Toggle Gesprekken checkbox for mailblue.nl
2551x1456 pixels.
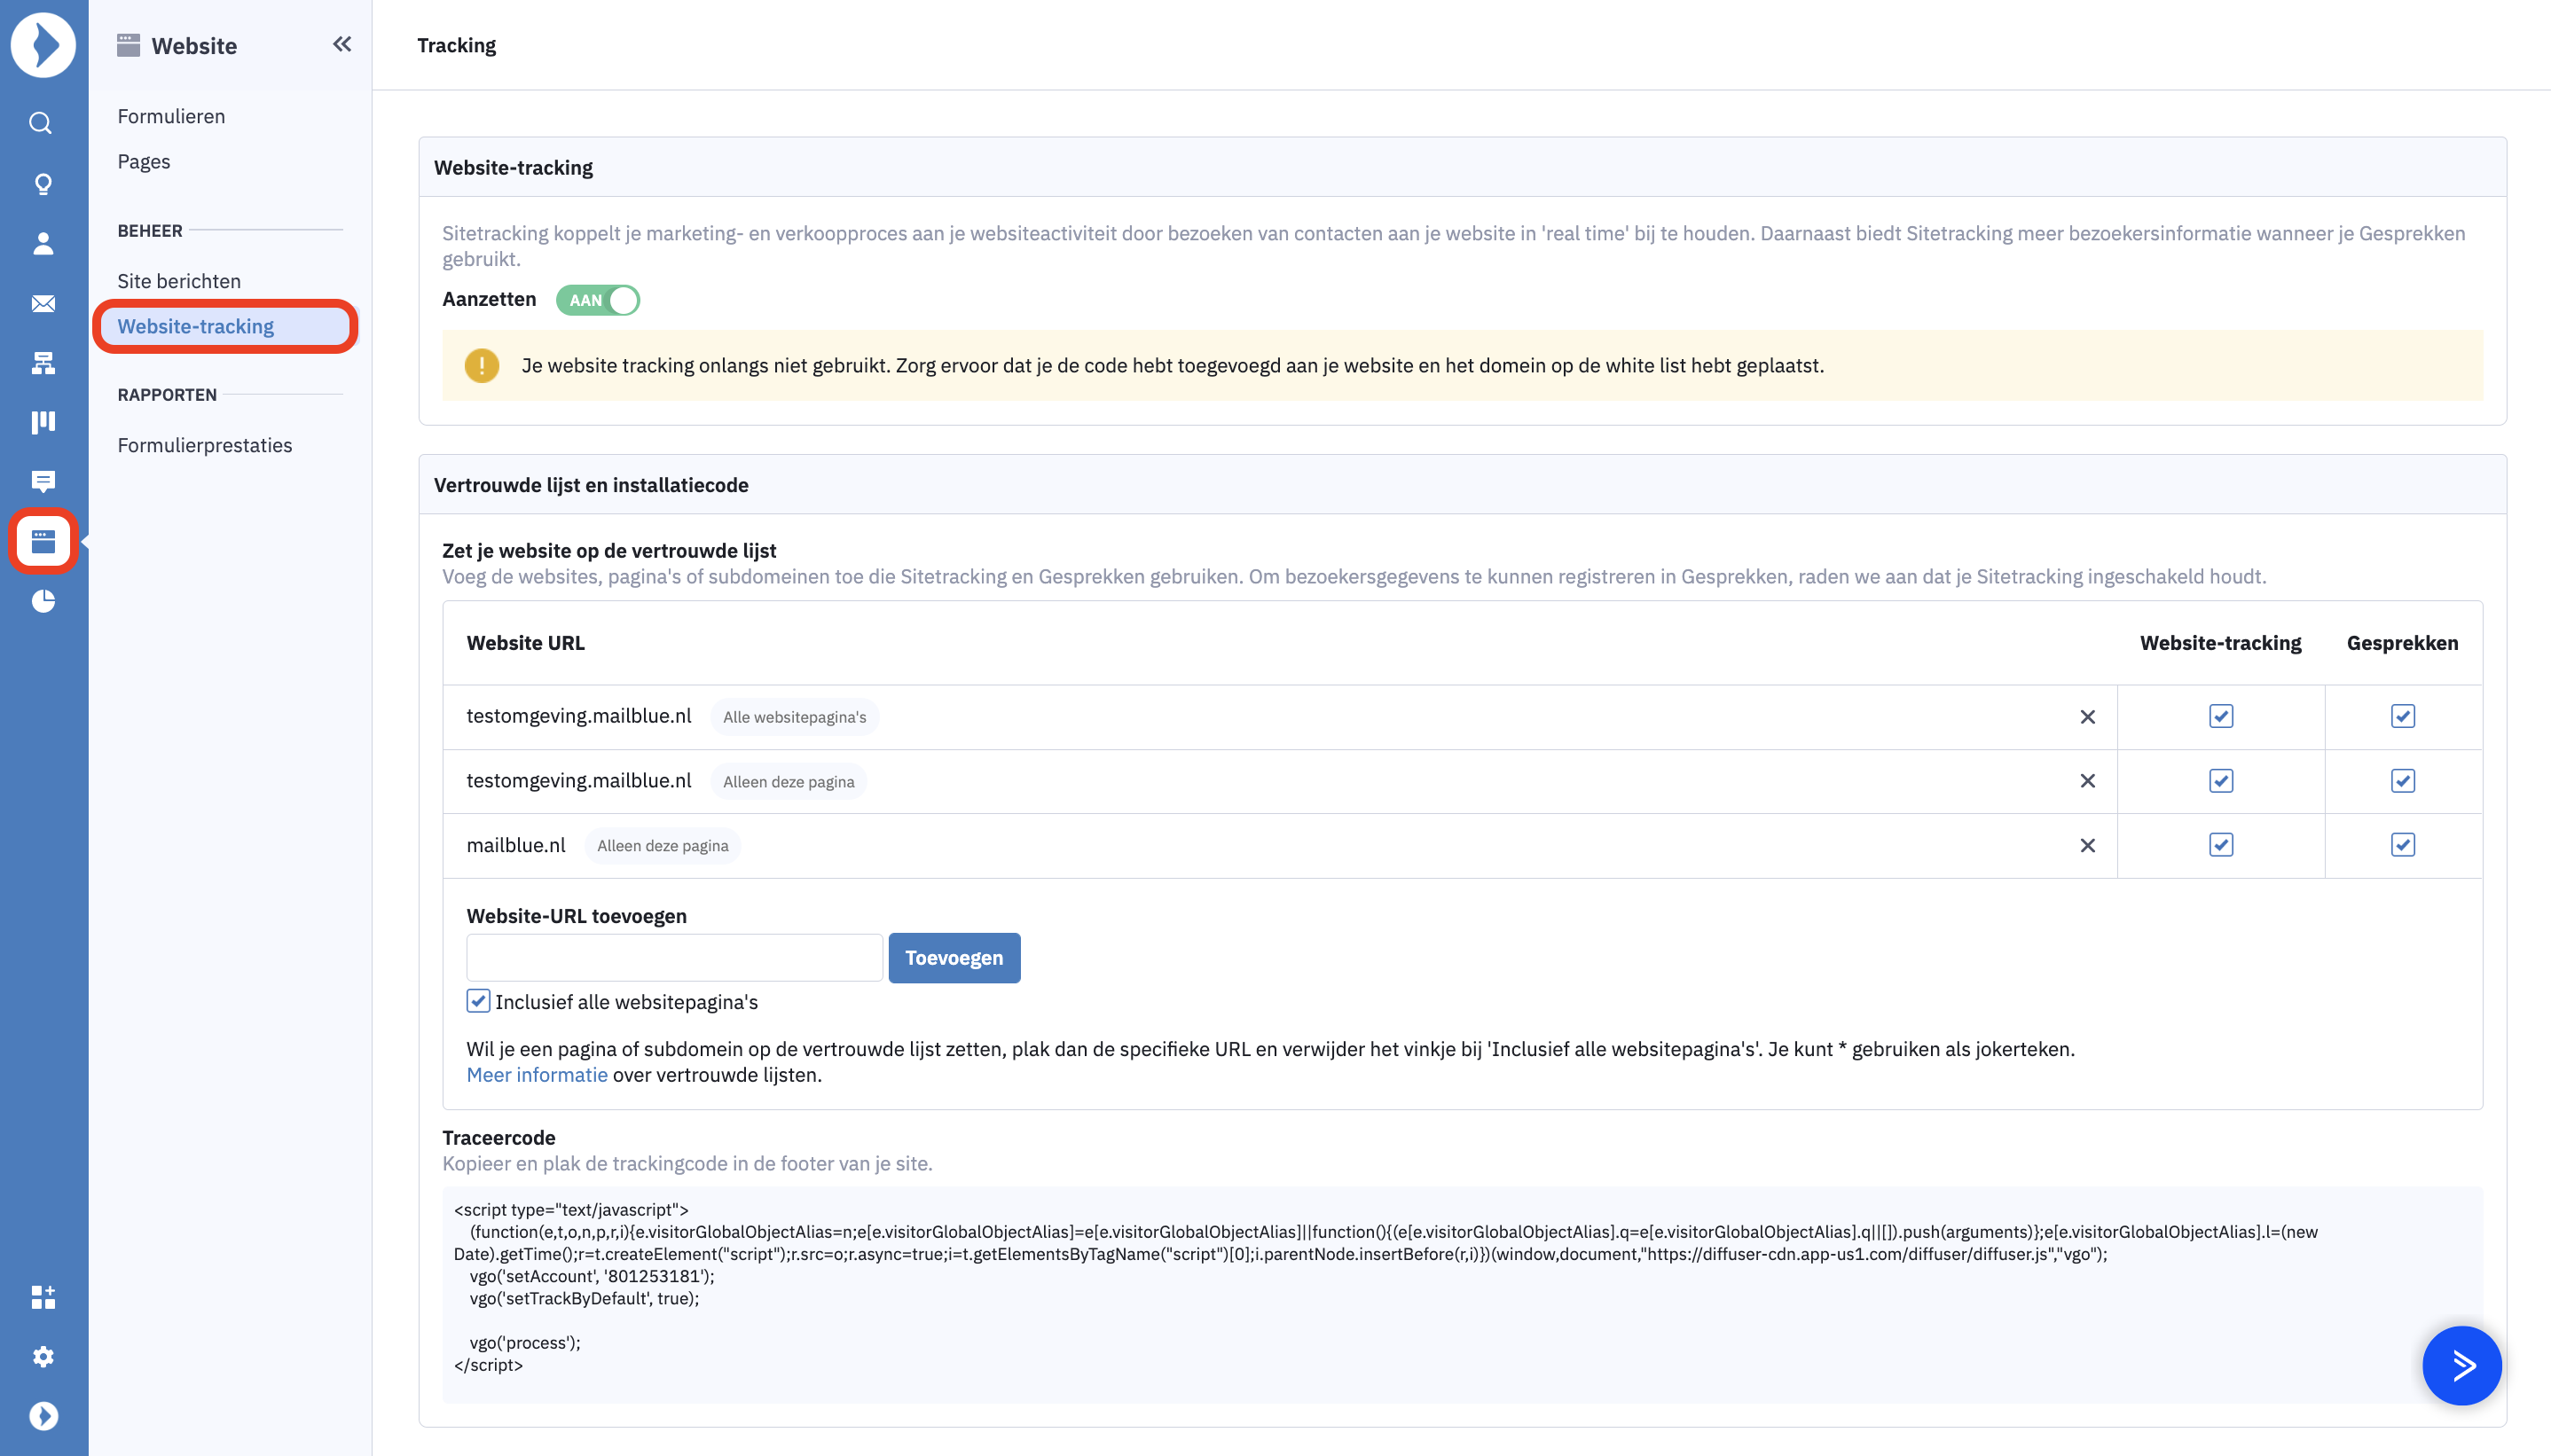(2402, 845)
